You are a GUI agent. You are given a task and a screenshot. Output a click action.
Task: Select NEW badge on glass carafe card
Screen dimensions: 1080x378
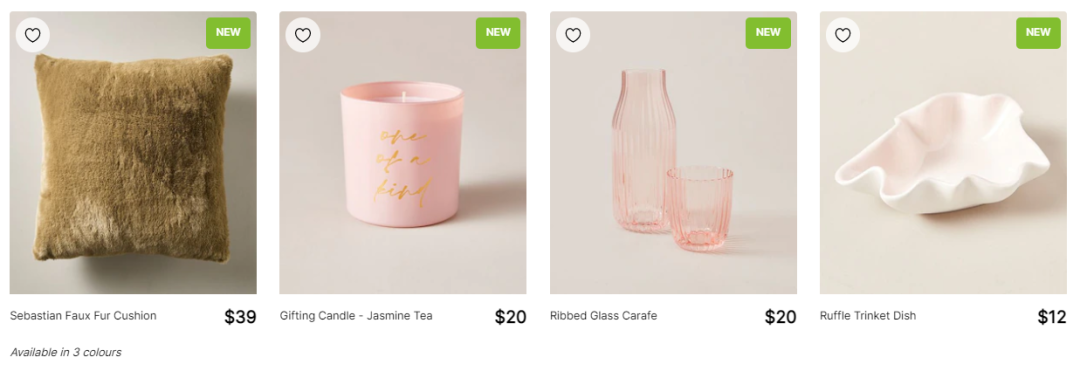point(768,32)
